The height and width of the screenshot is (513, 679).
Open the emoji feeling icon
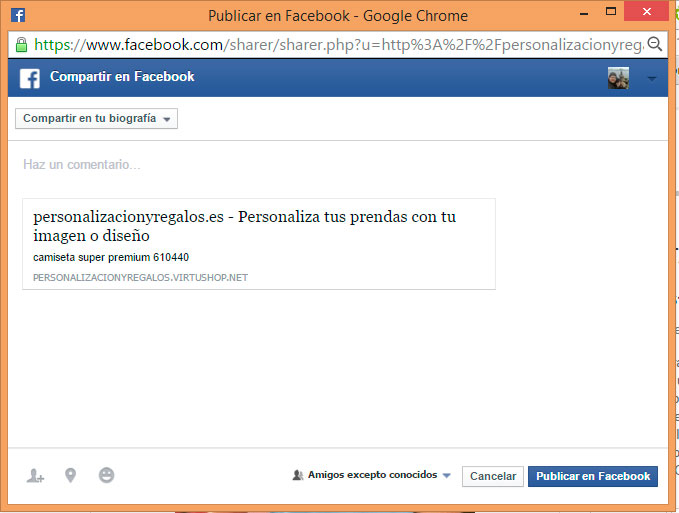coord(106,475)
